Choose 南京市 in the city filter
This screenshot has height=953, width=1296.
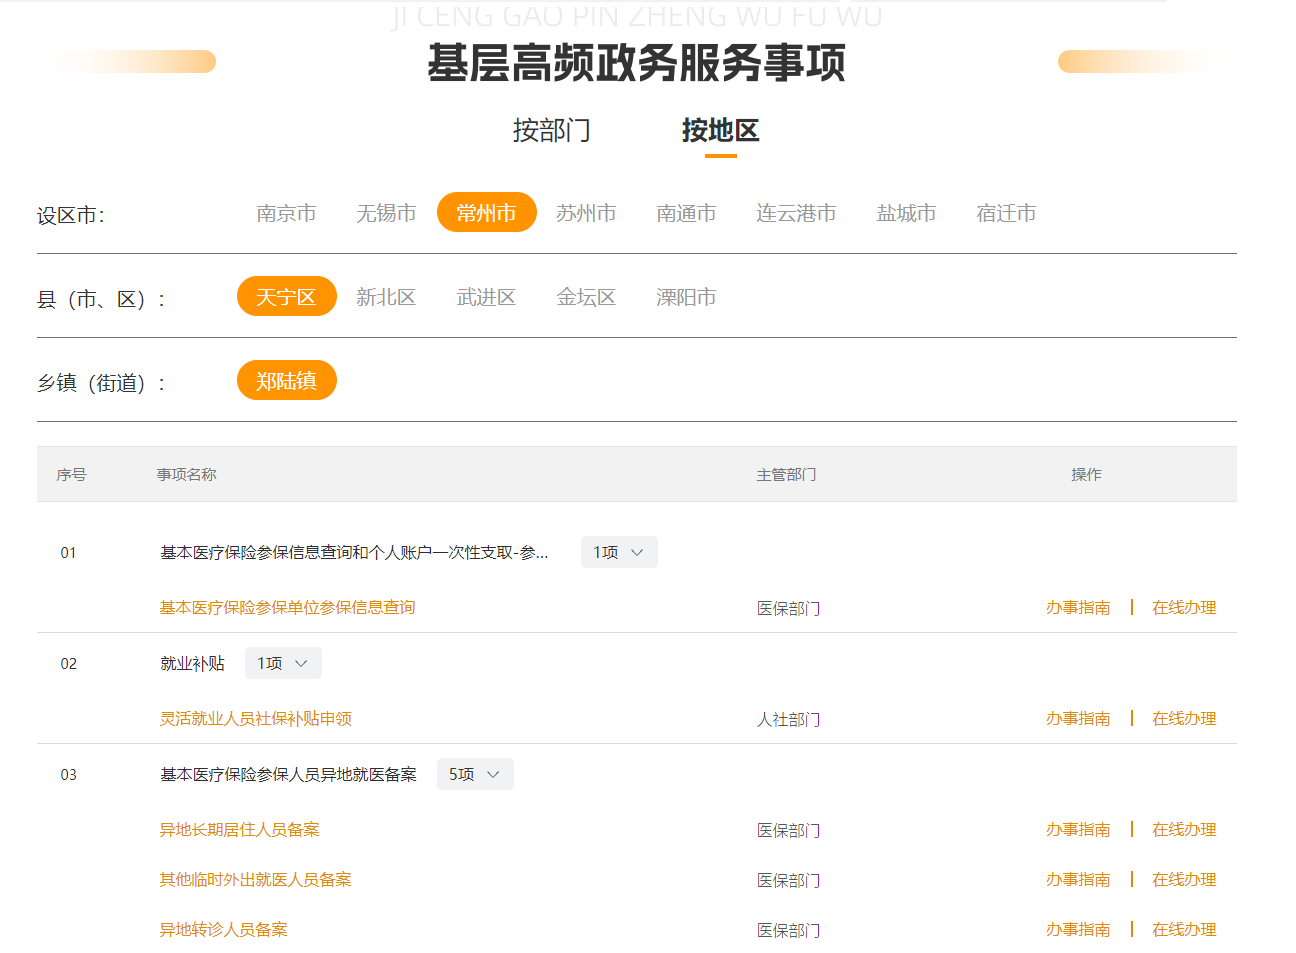click(286, 213)
